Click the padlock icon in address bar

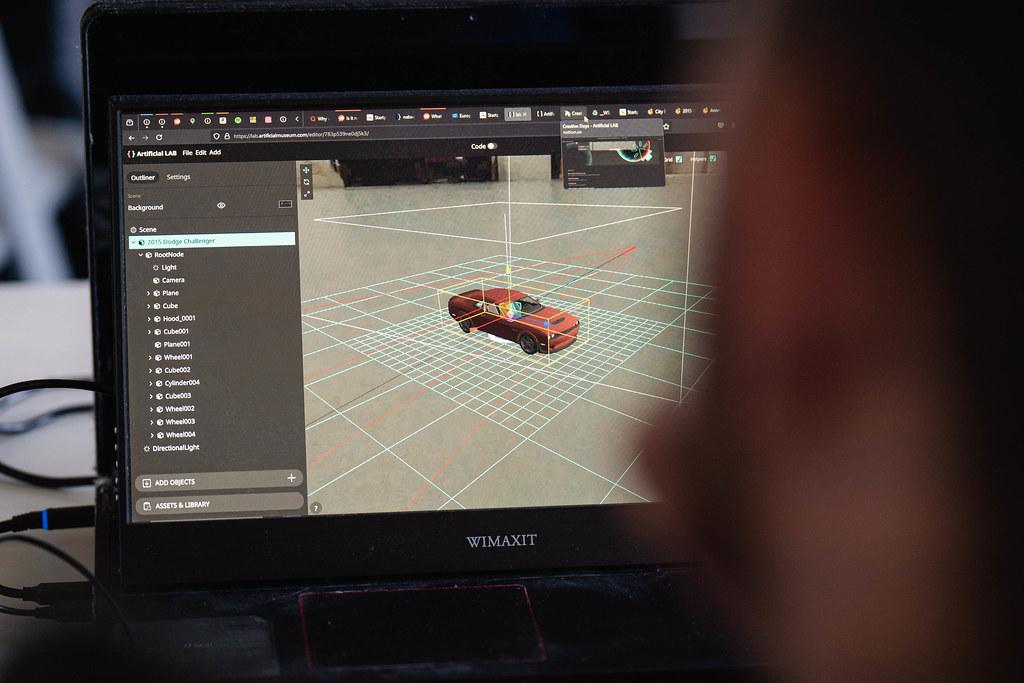click(x=227, y=136)
